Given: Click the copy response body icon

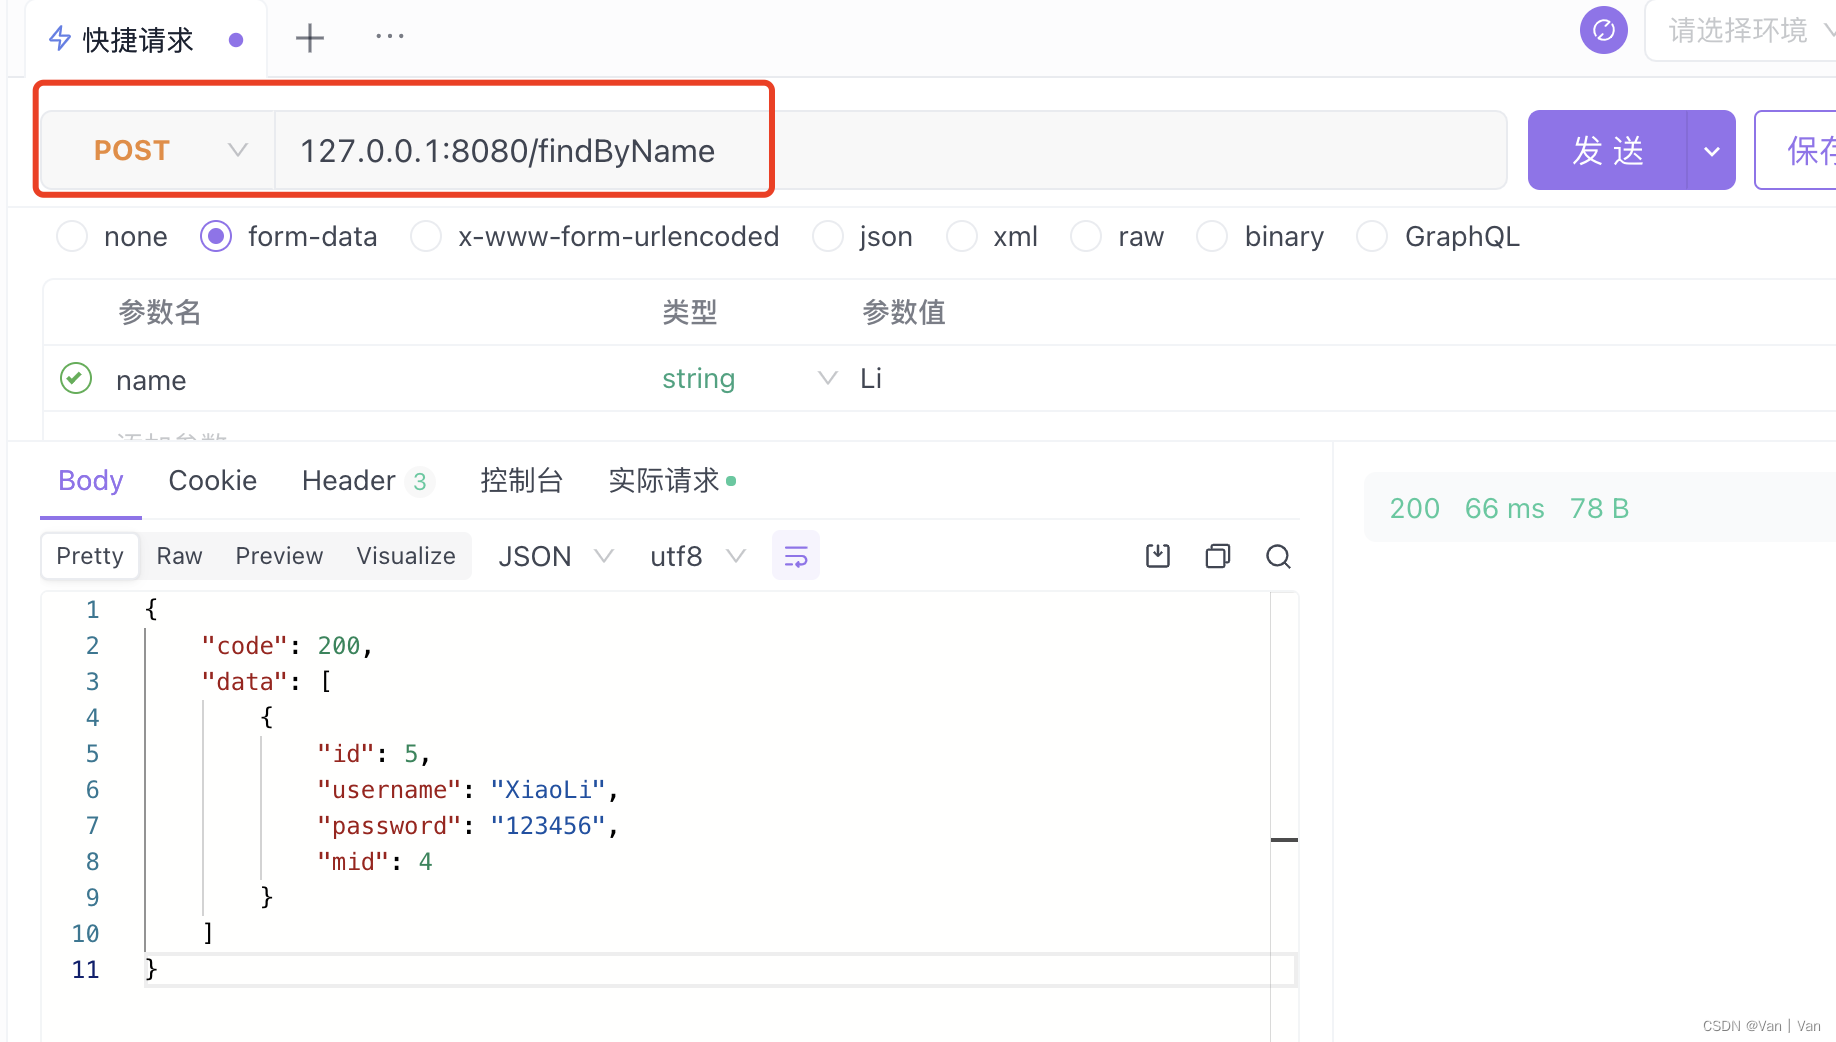Looking at the screenshot, I should pos(1217,556).
